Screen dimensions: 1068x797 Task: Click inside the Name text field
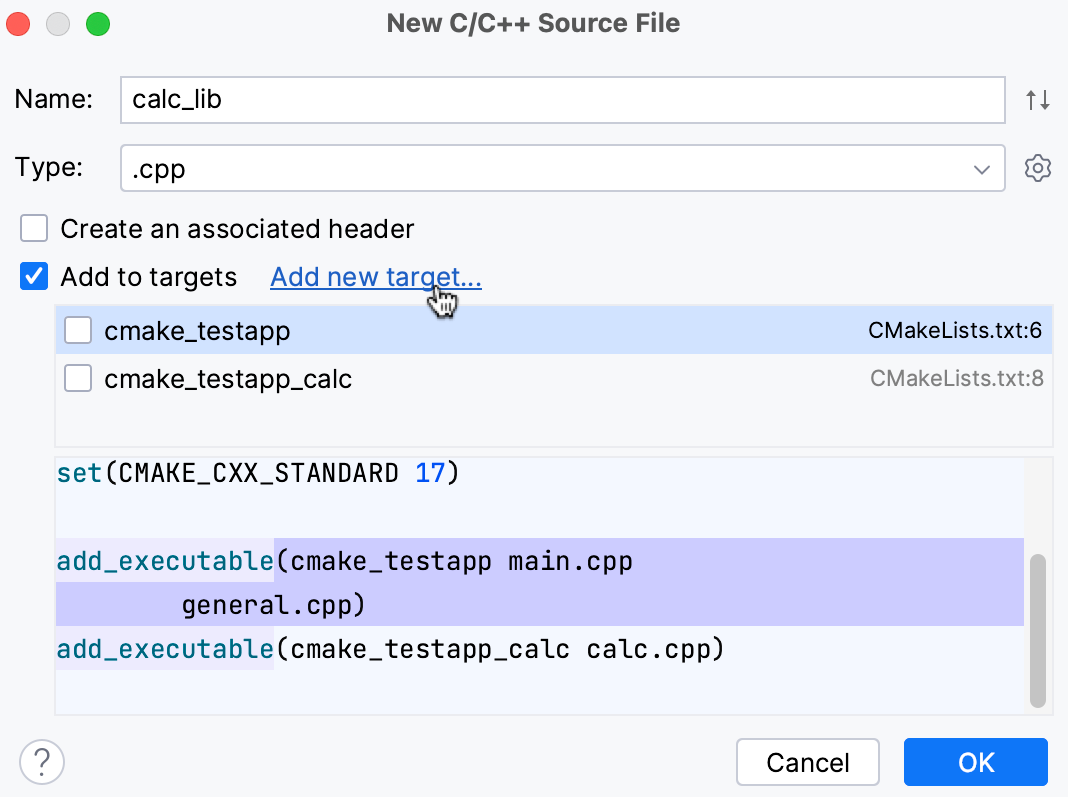[x=562, y=100]
